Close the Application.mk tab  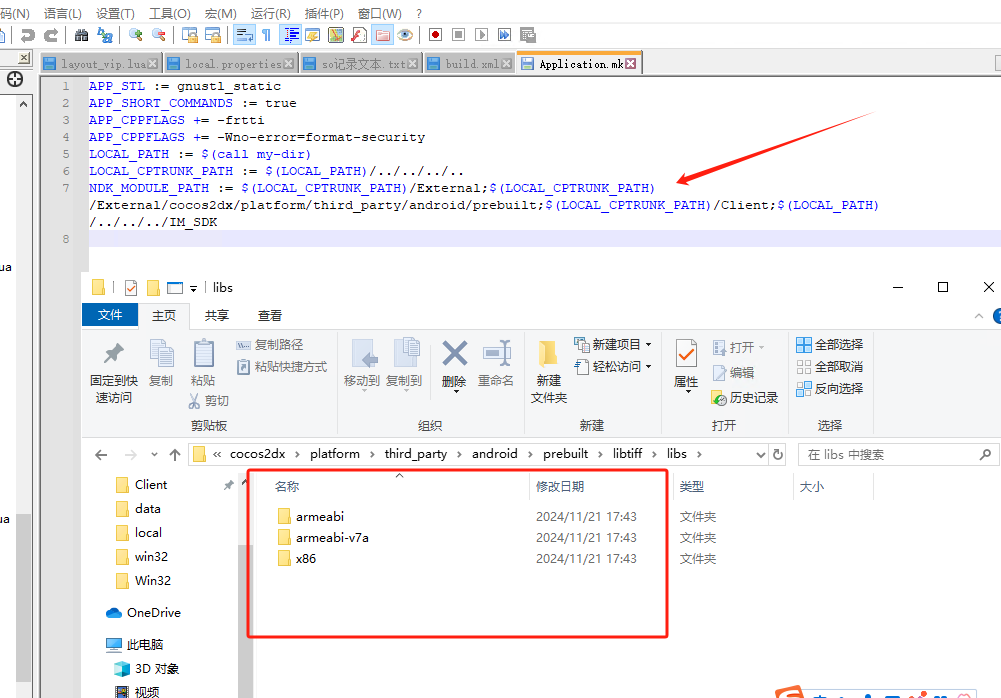pos(631,64)
